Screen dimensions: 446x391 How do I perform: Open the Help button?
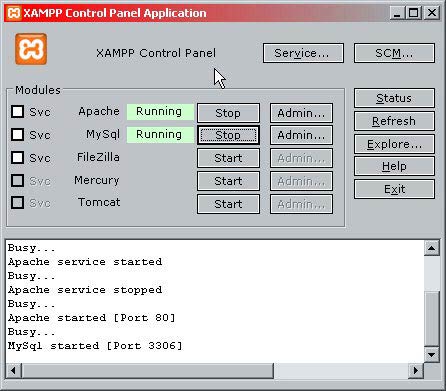(394, 166)
